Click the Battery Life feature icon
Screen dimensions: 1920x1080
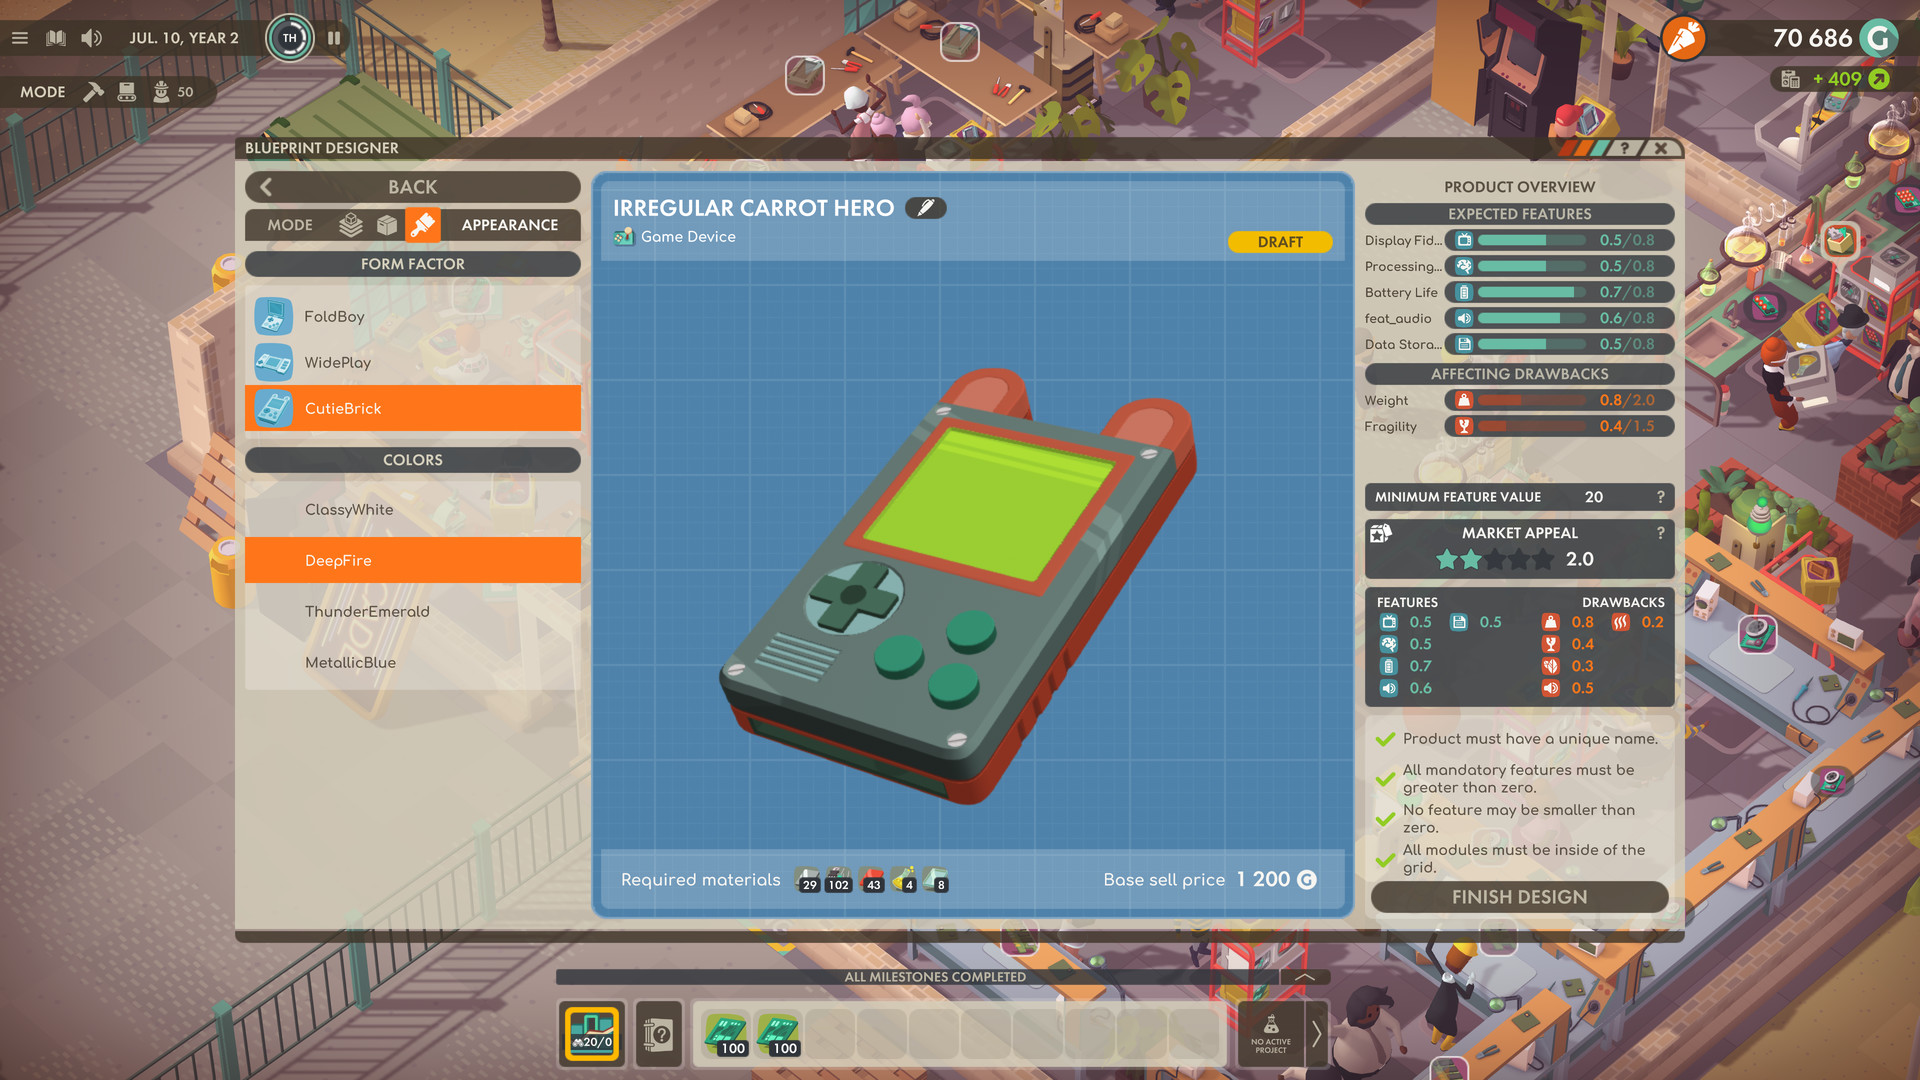[x=1462, y=291]
